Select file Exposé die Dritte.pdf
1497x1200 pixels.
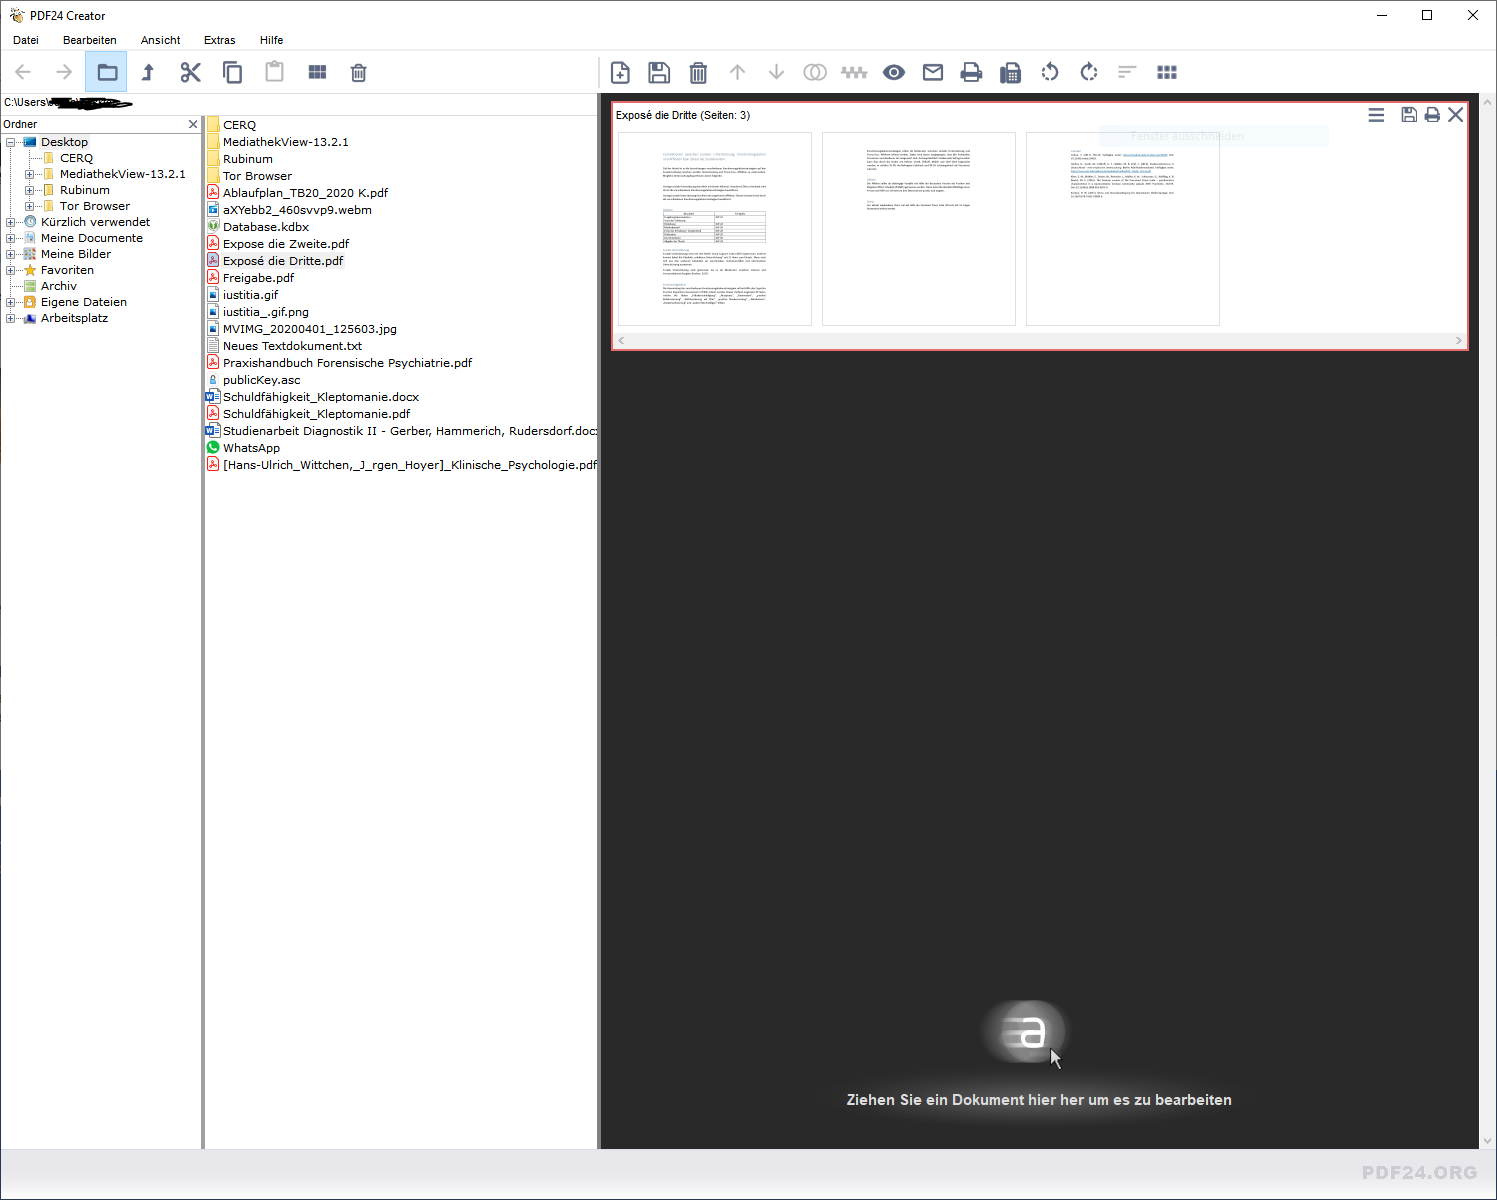(x=283, y=261)
